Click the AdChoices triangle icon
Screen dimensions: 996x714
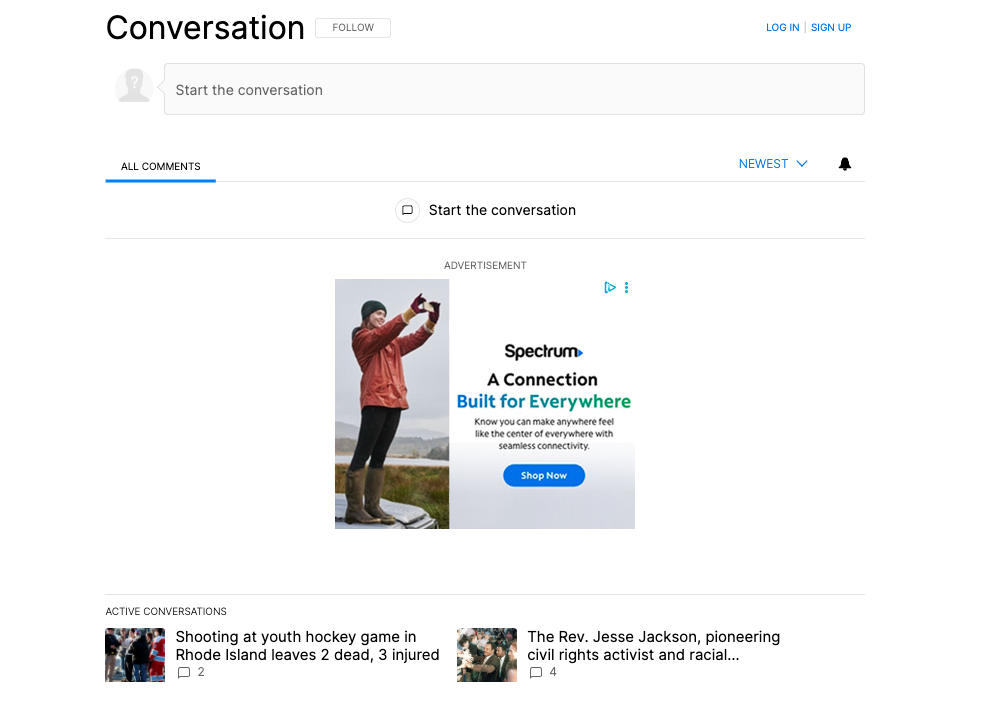[x=609, y=288]
